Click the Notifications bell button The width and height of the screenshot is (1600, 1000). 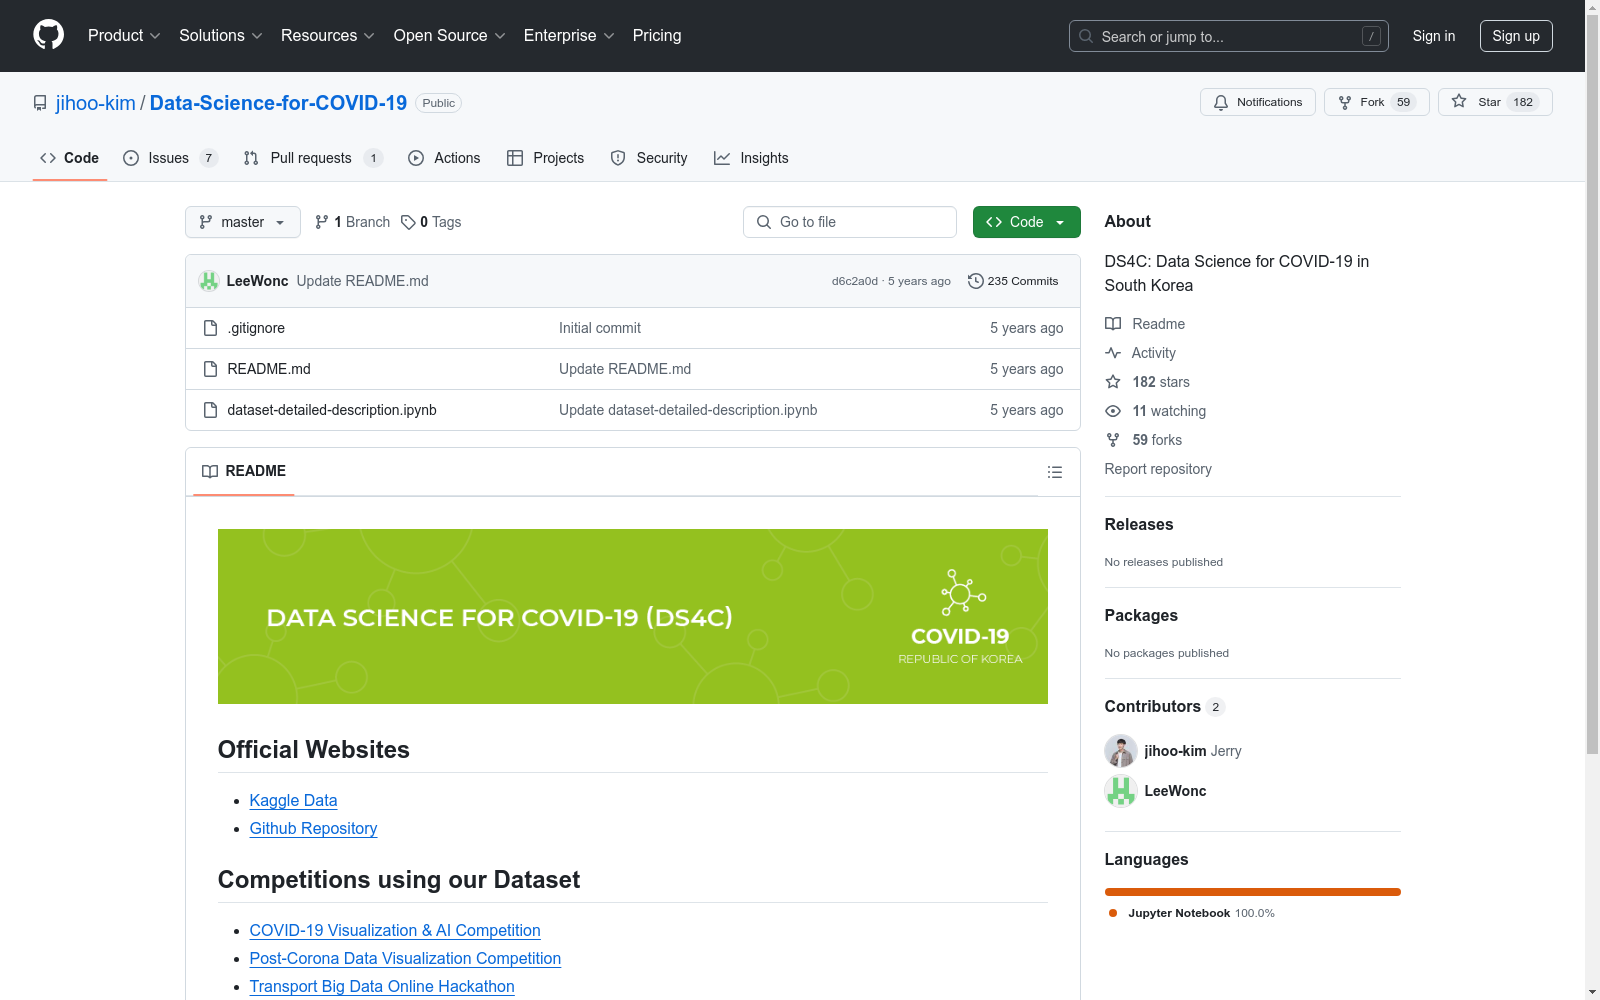pyautogui.click(x=1258, y=102)
